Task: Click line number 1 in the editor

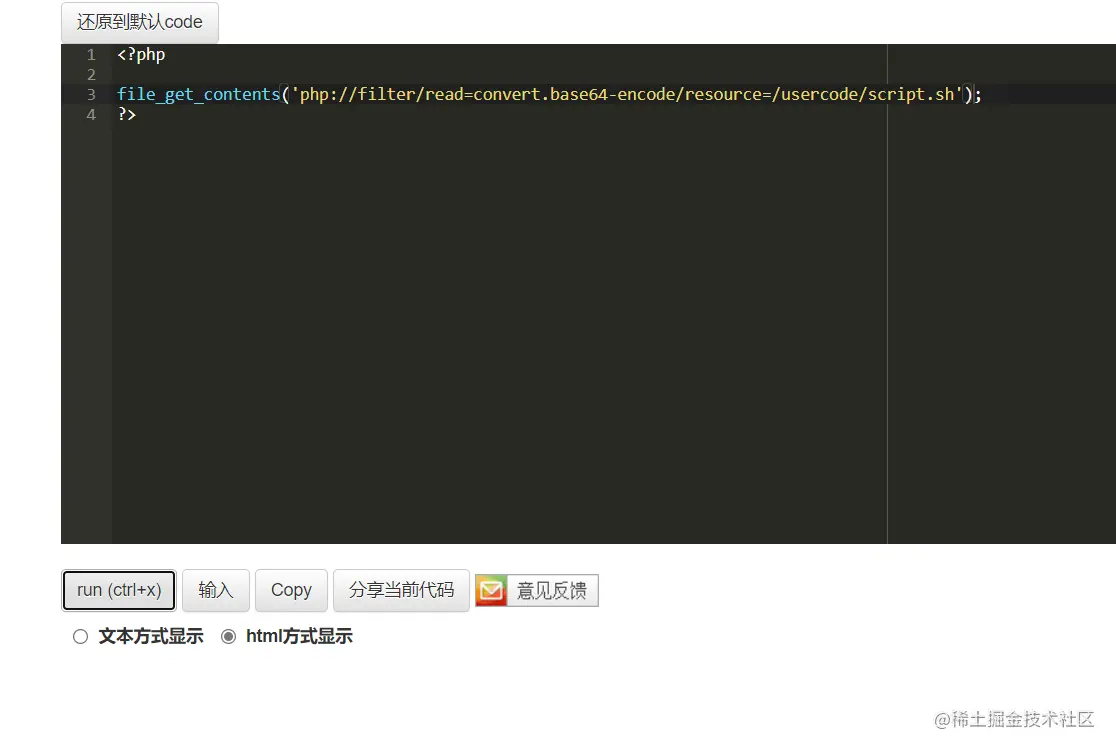Action: (91, 54)
